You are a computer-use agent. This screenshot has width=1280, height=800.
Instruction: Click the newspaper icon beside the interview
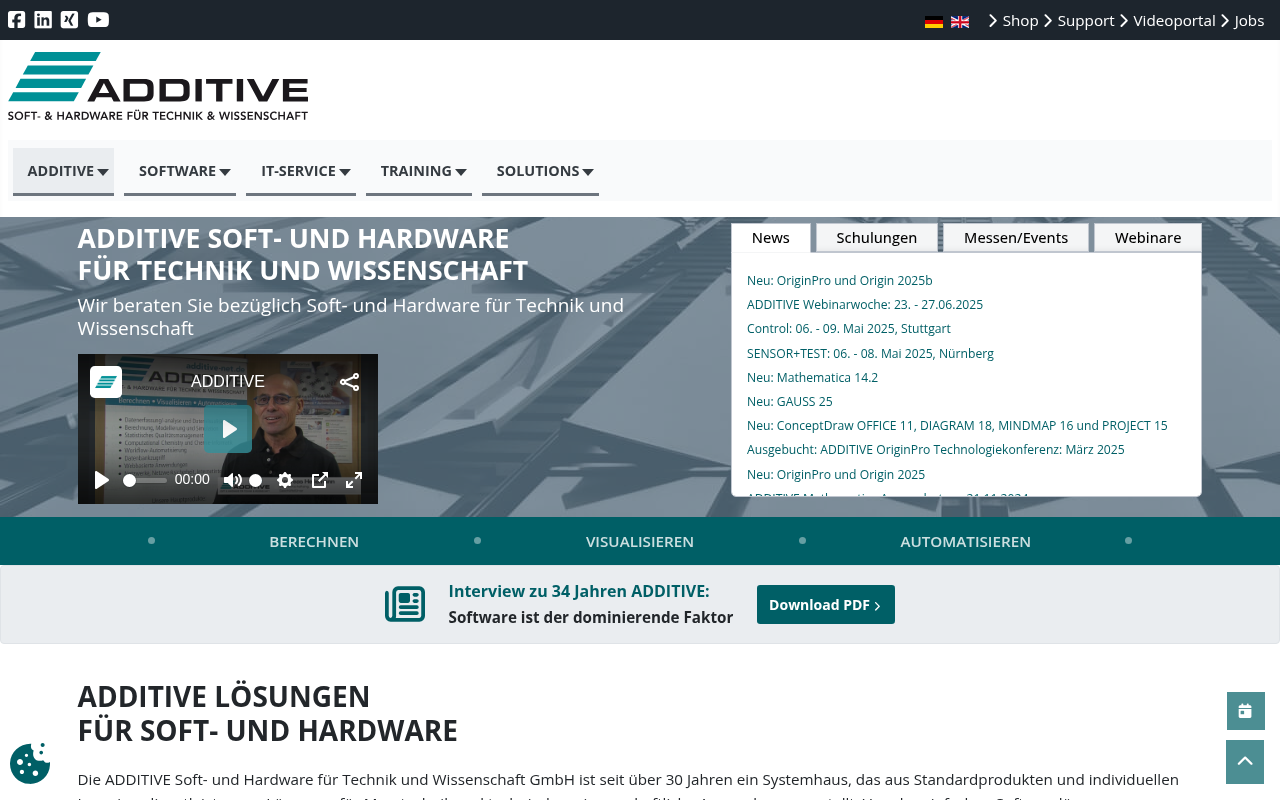(x=405, y=604)
